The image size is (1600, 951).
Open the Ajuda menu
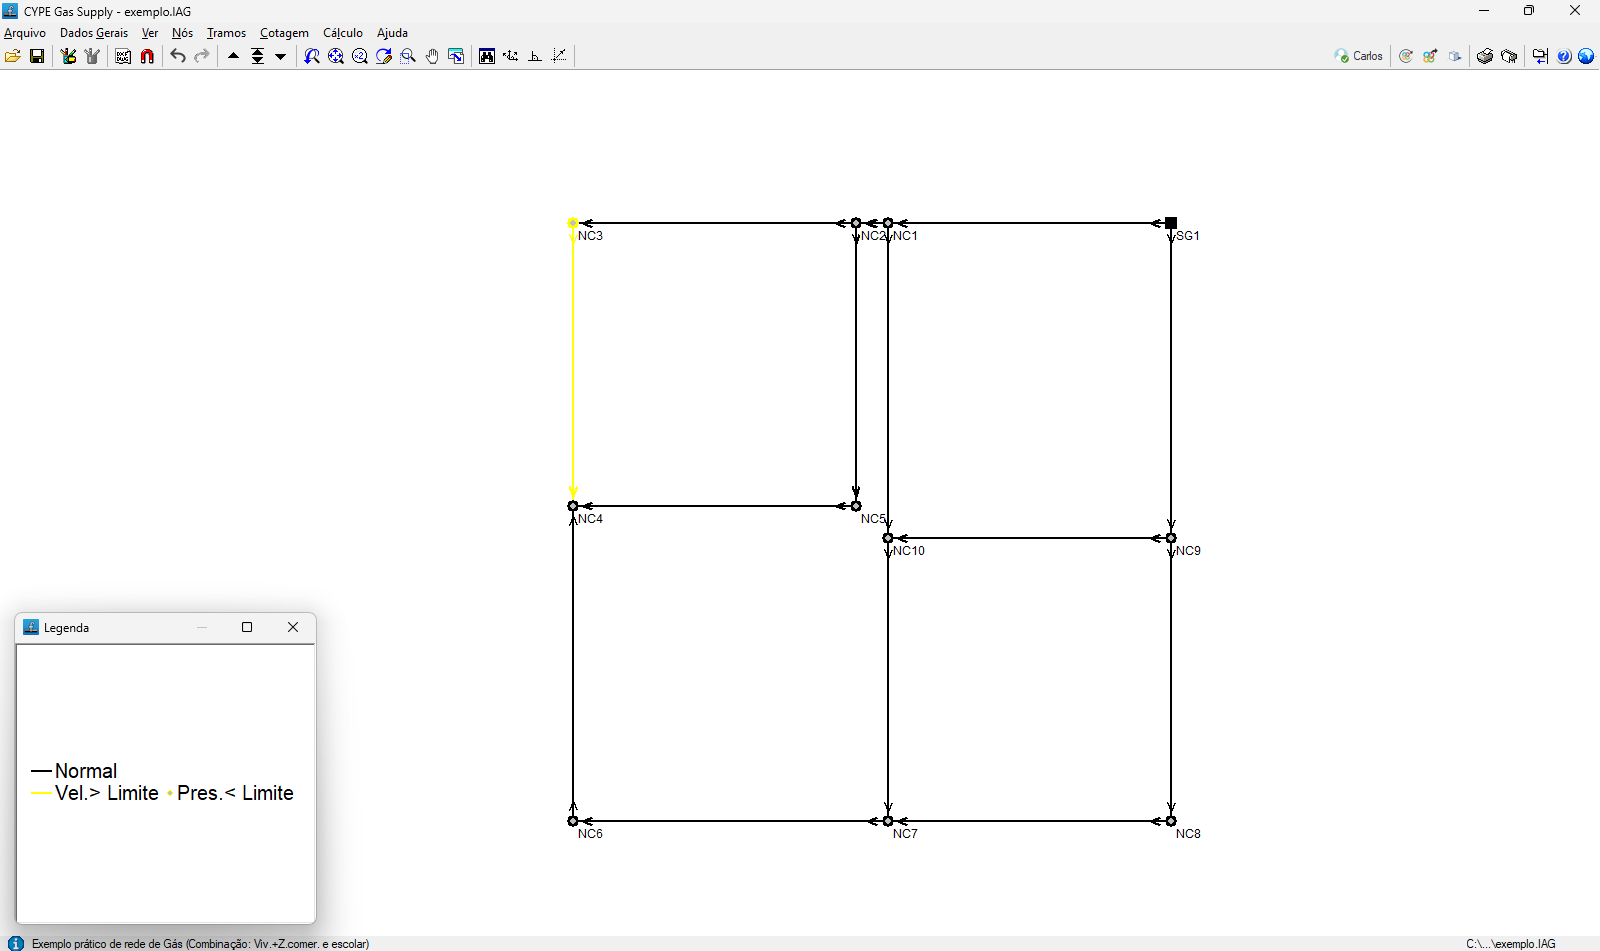tap(392, 33)
